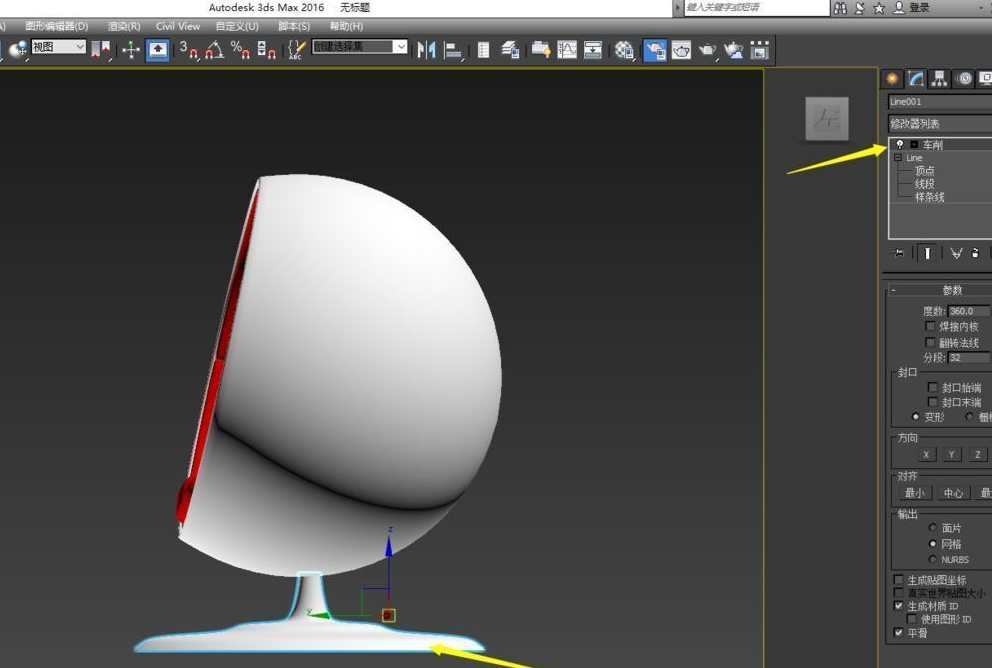Disable the 平滑 checkbox
The width and height of the screenshot is (992, 668).
898,633
